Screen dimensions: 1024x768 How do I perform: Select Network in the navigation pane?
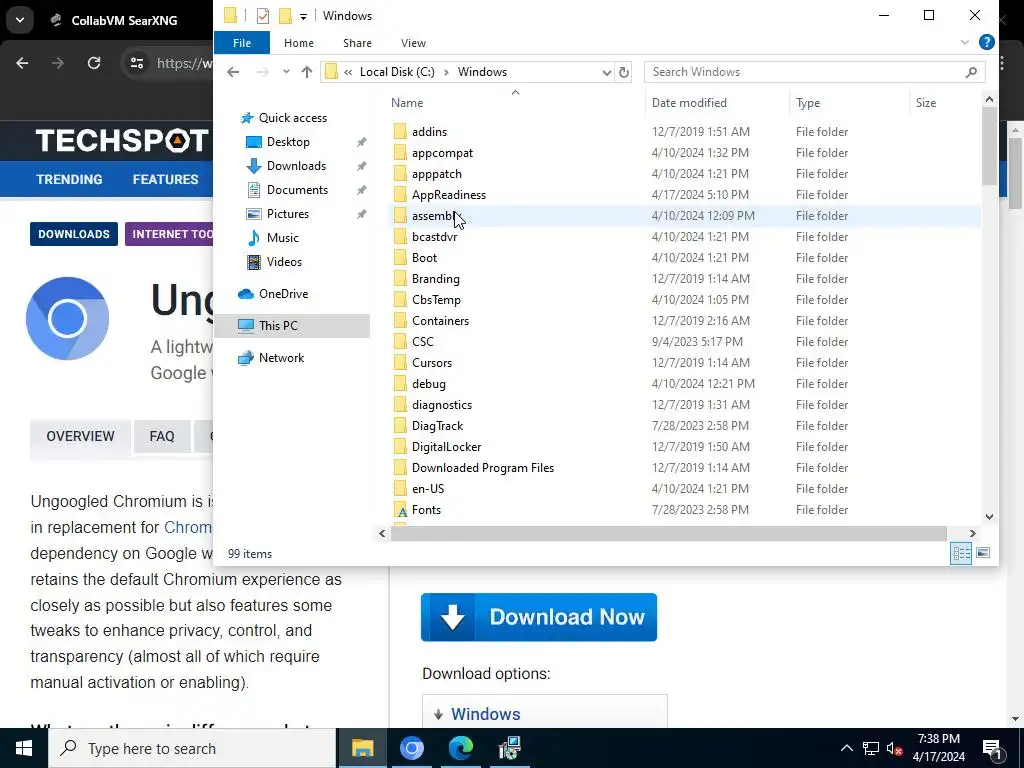[281, 358]
